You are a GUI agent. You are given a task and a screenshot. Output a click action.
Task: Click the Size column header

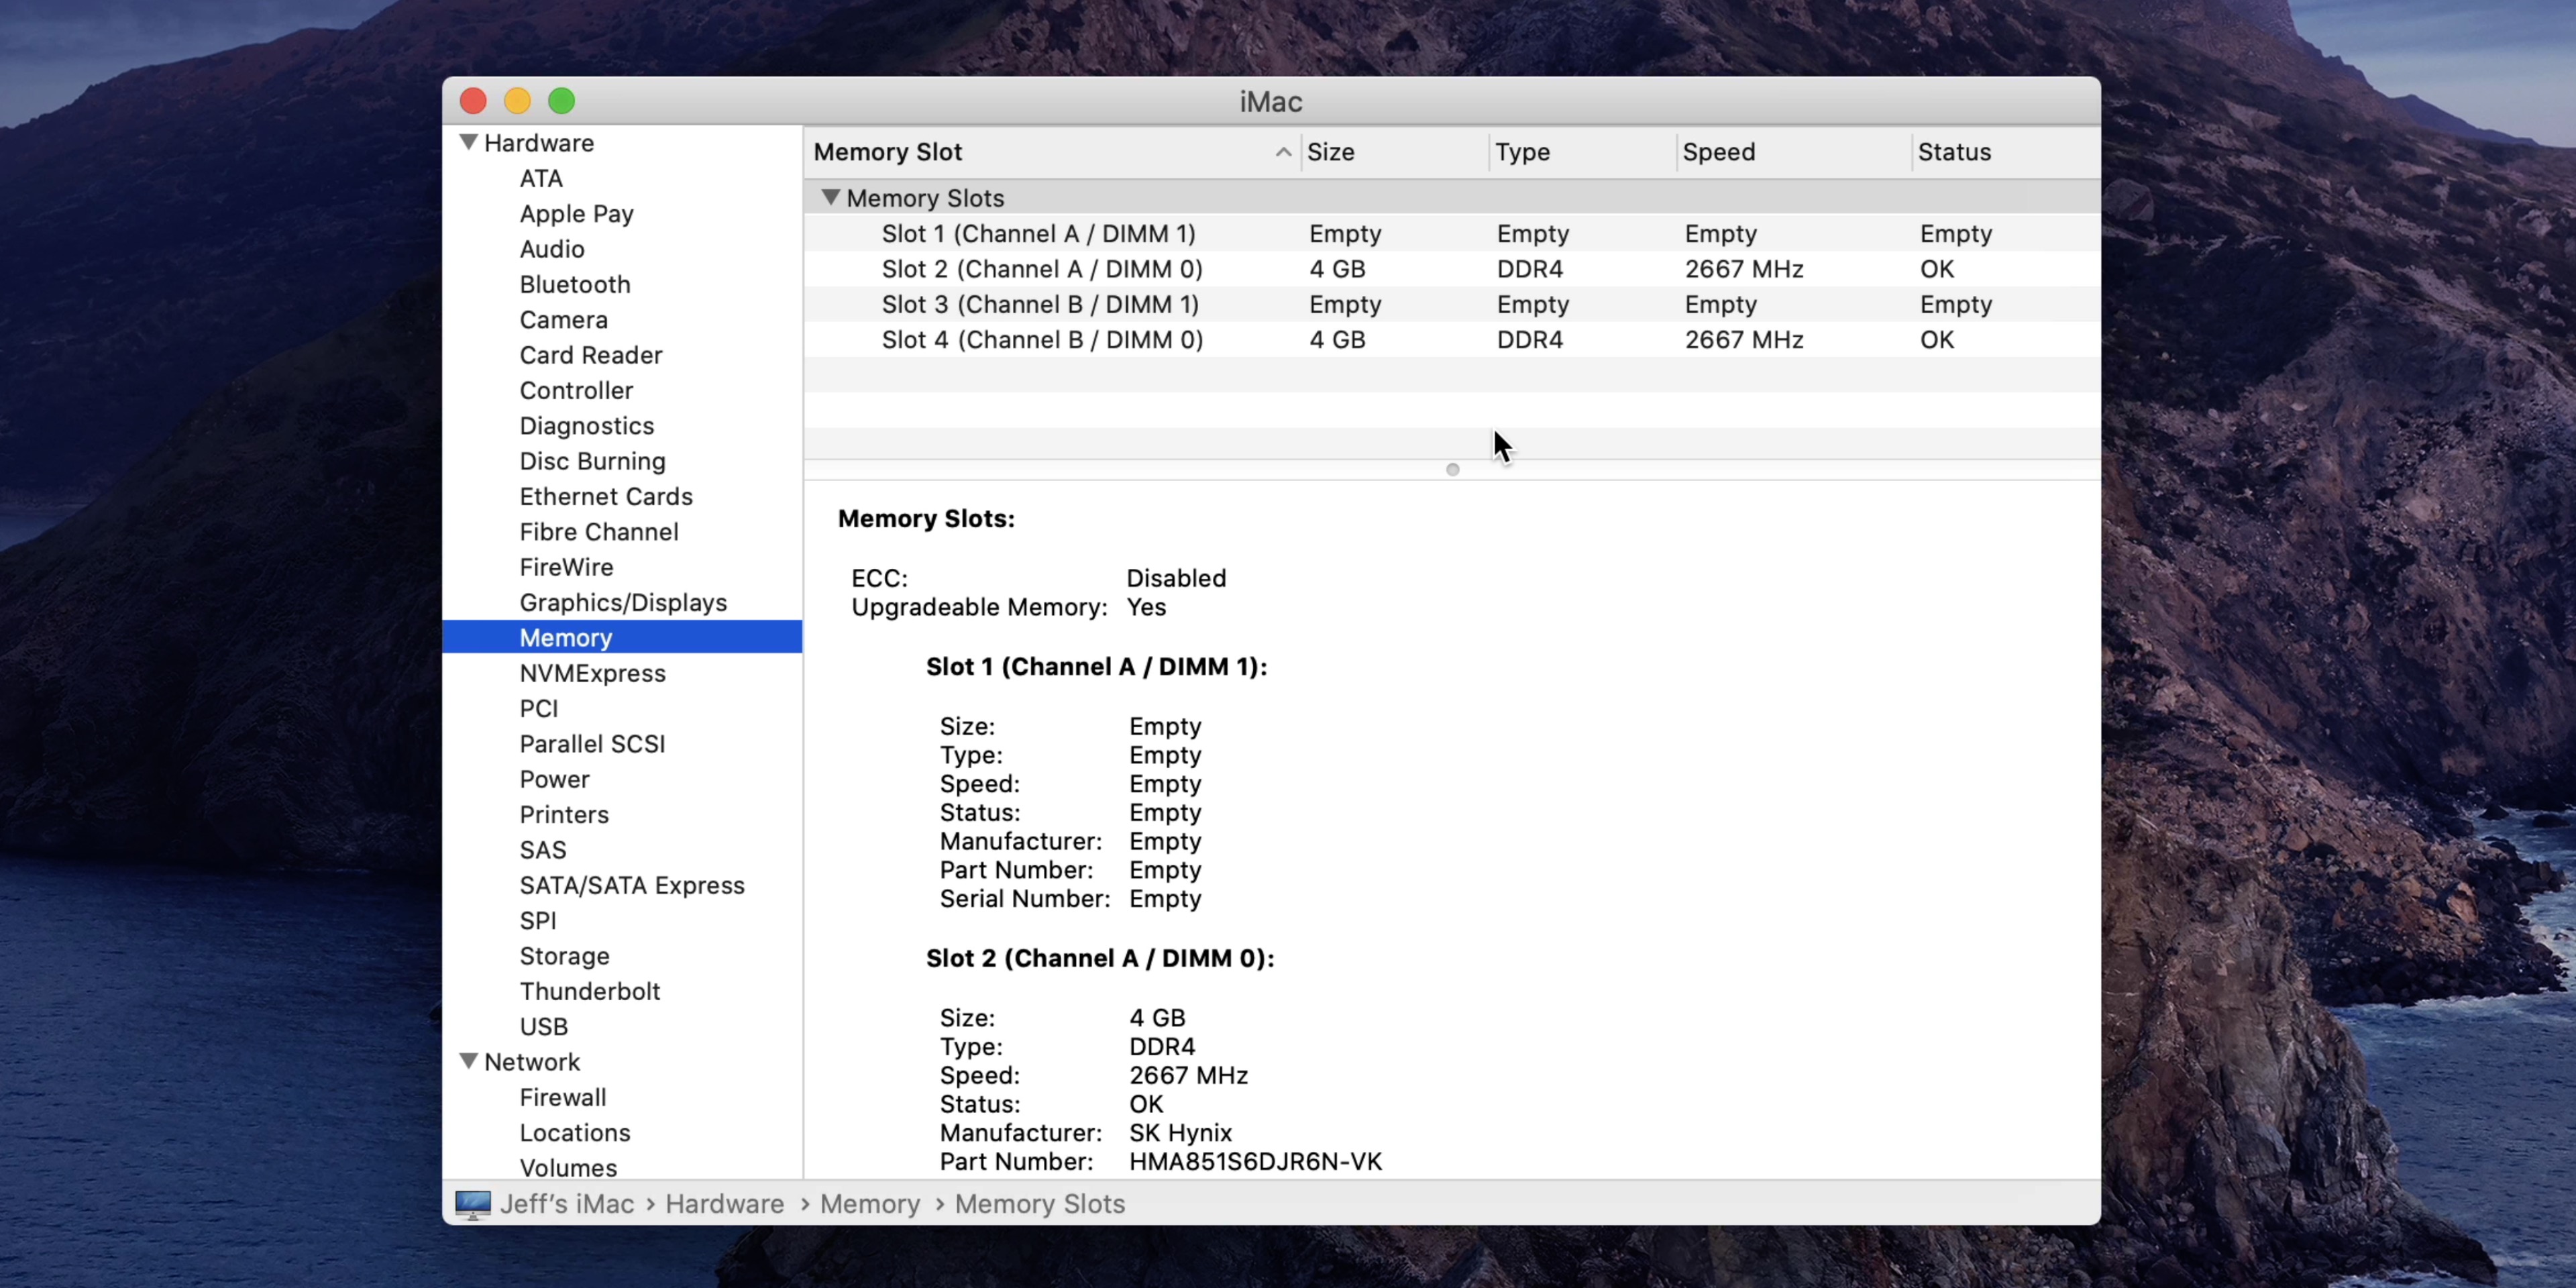point(1330,152)
